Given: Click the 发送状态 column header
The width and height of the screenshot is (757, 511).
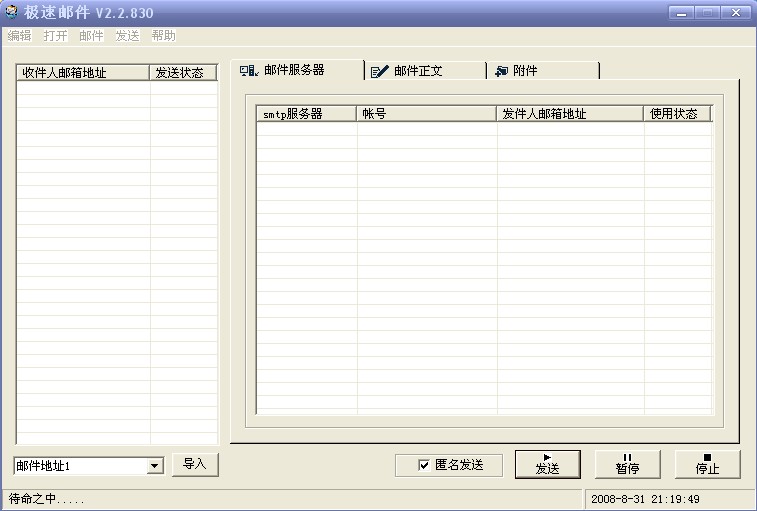Looking at the screenshot, I should [183, 73].
